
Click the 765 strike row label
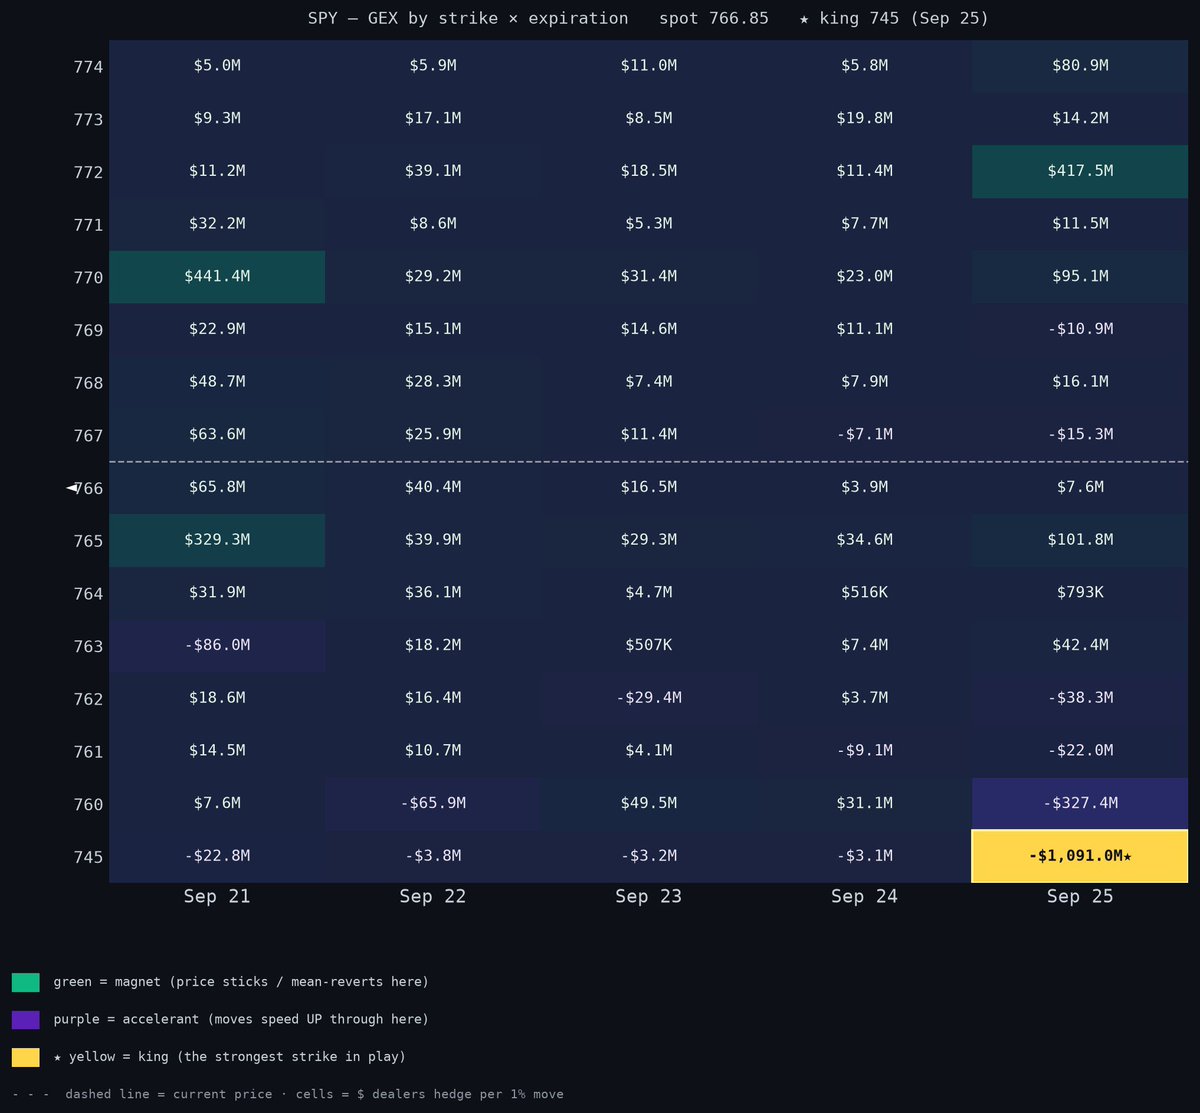click(88, 541)
